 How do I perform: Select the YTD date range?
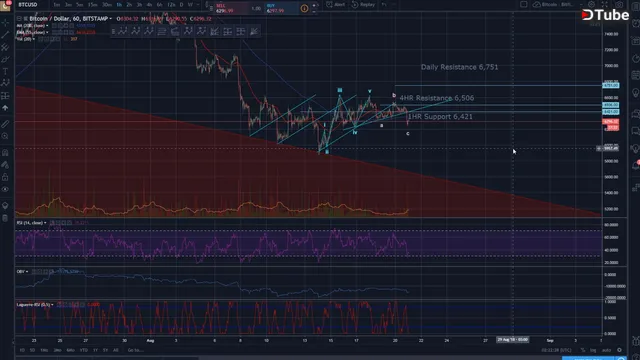84,350
